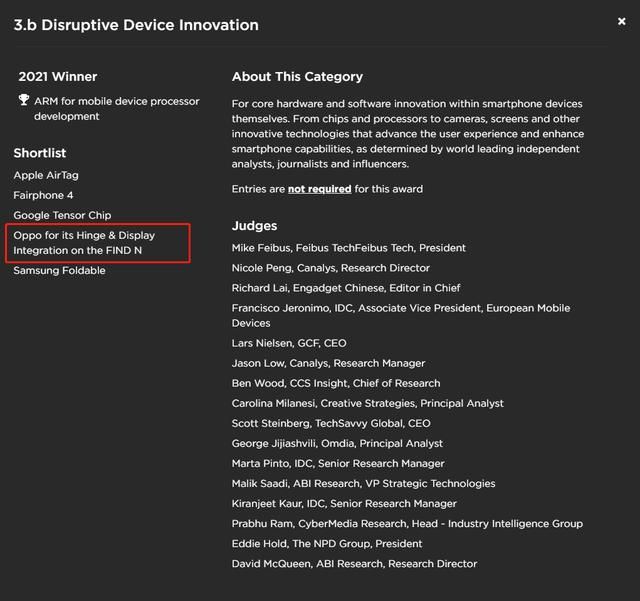Viewport: 640px width, 601px height.
Task: Click the "2021 Winner" heading
Action: (57, 77)
